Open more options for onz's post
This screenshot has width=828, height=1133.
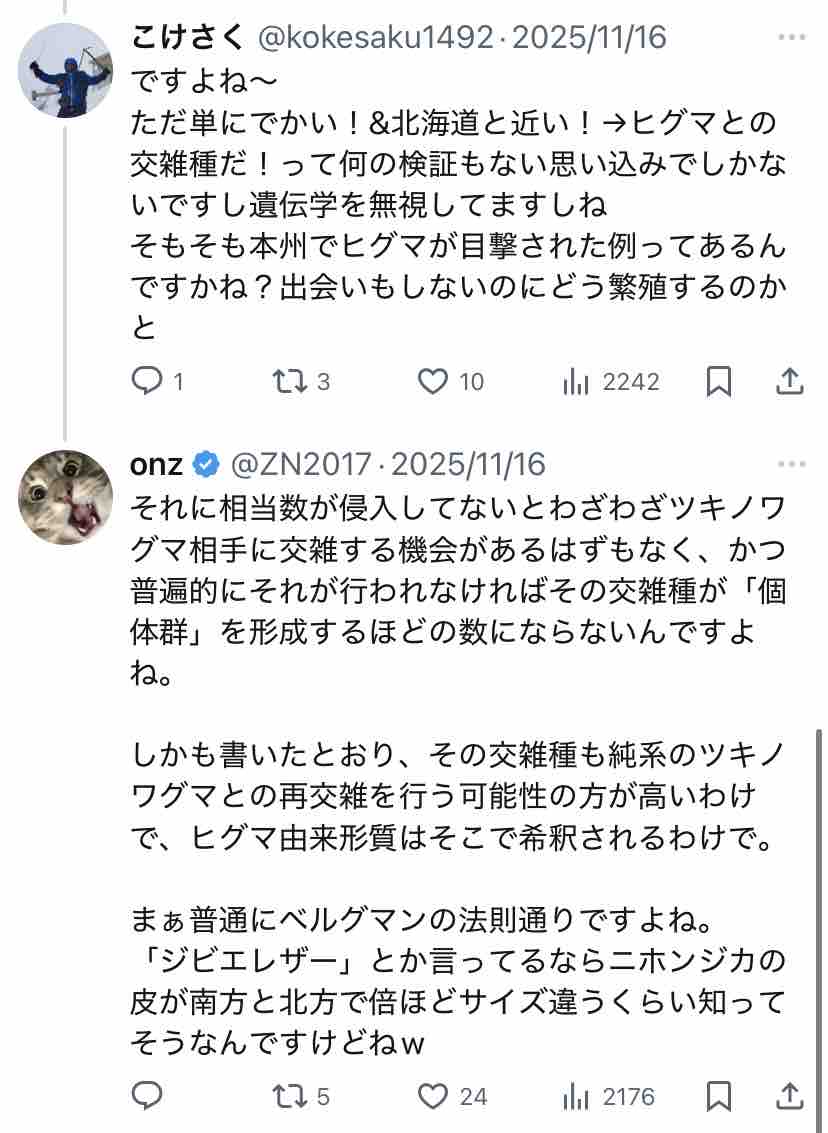click(792, 464)
